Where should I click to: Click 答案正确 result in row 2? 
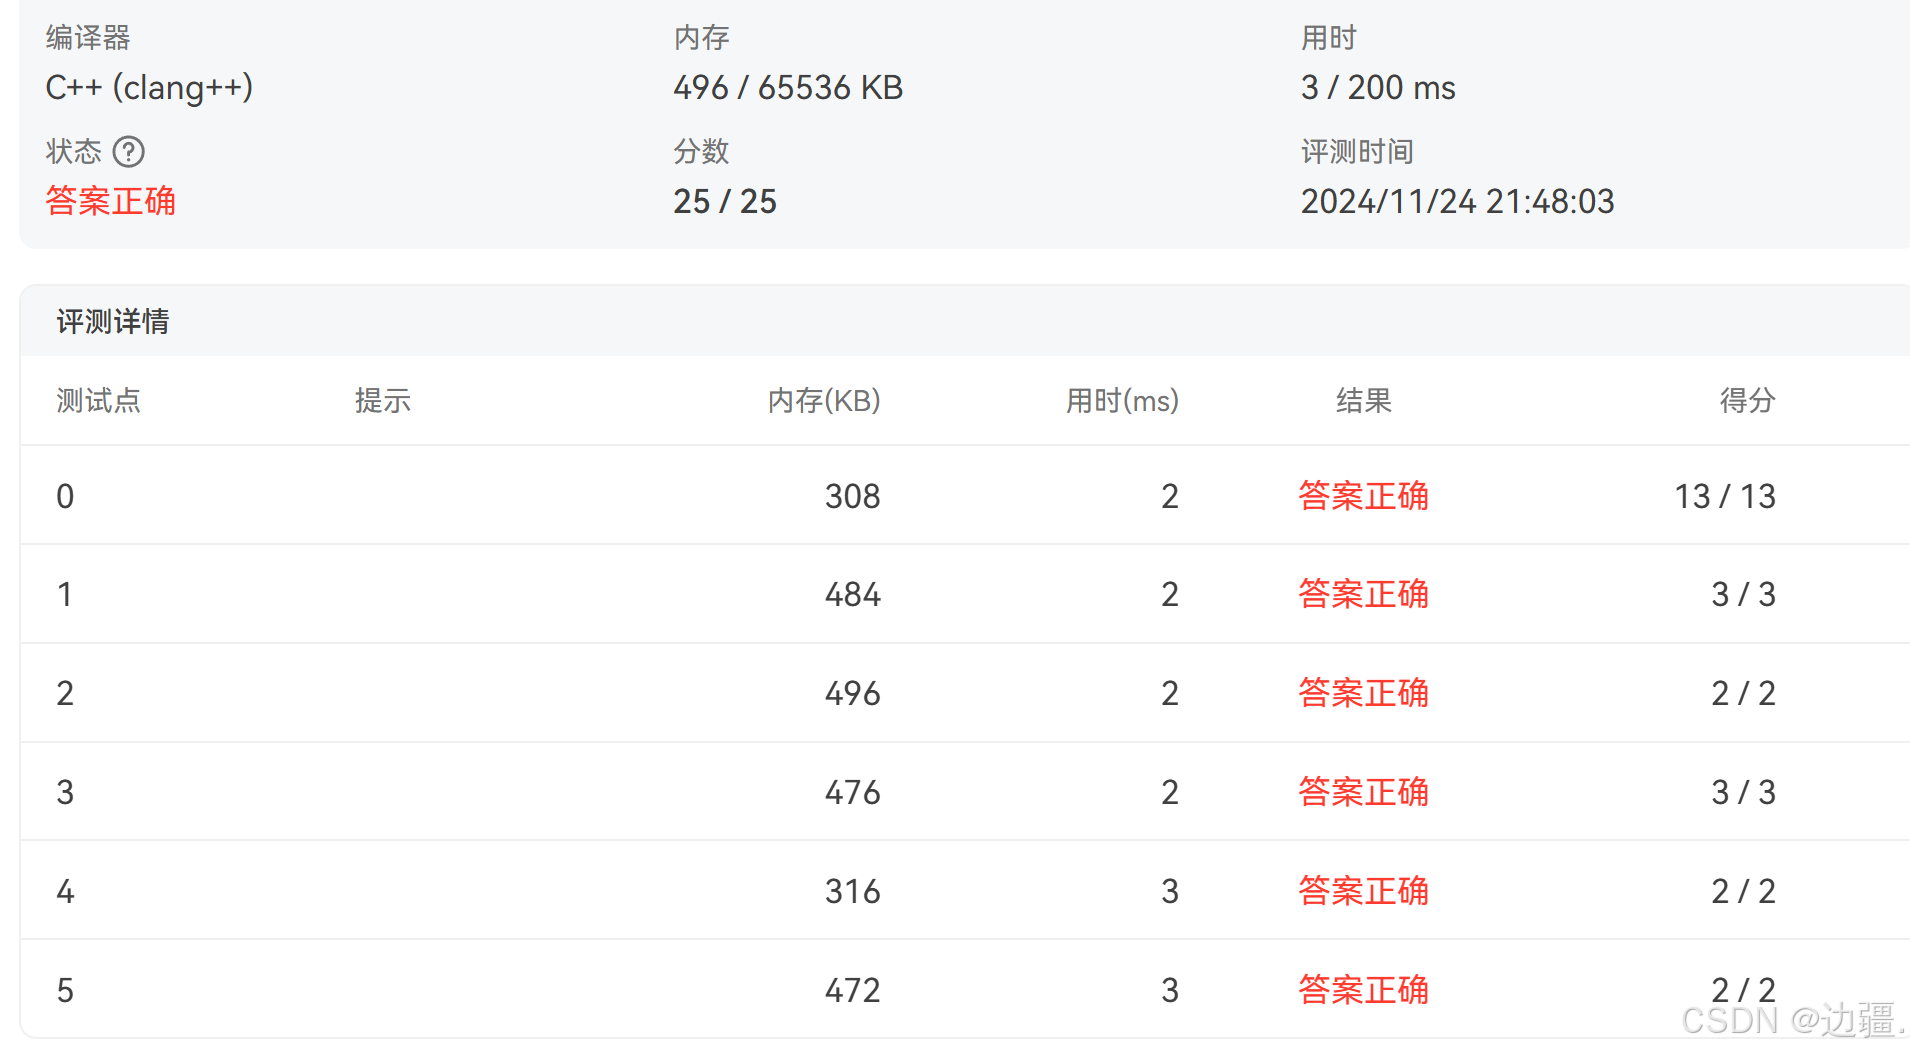[x=1364, y=693]
